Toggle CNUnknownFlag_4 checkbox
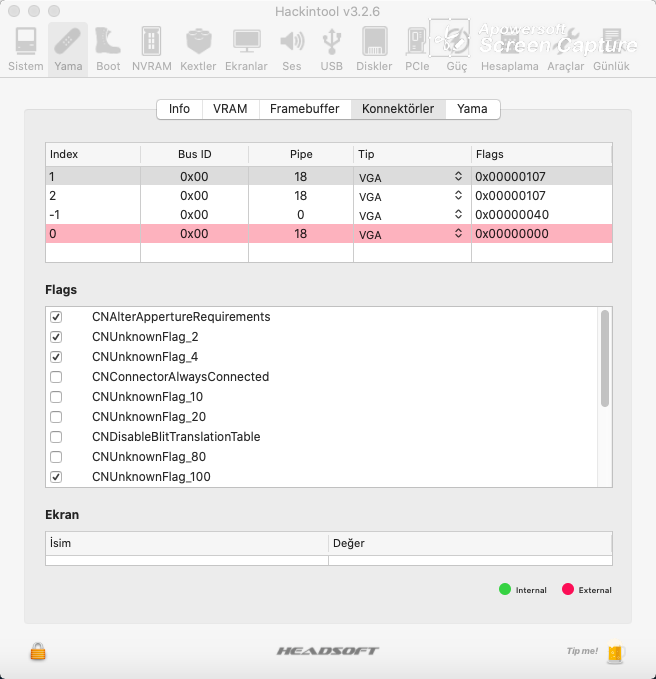The width and height of the screenshot is (656, 679). 56,357
